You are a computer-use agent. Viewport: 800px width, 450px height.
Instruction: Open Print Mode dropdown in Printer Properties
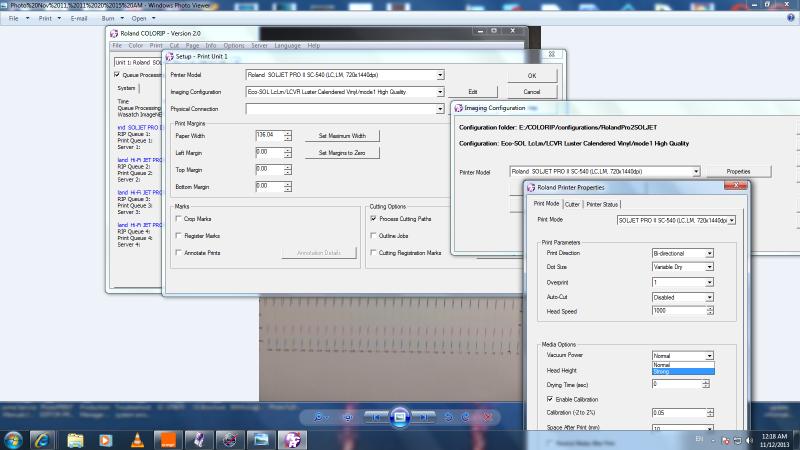point(732,220)
